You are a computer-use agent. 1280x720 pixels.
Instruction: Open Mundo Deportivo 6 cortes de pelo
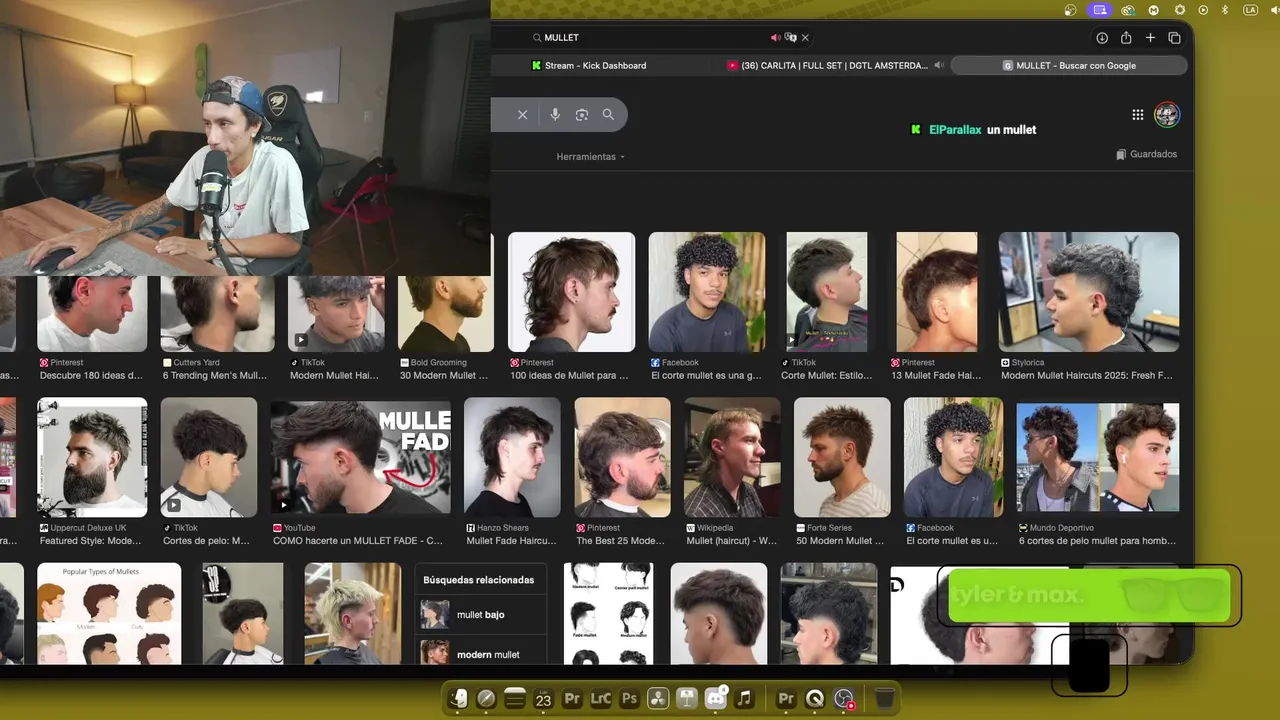coord(1097,457)
